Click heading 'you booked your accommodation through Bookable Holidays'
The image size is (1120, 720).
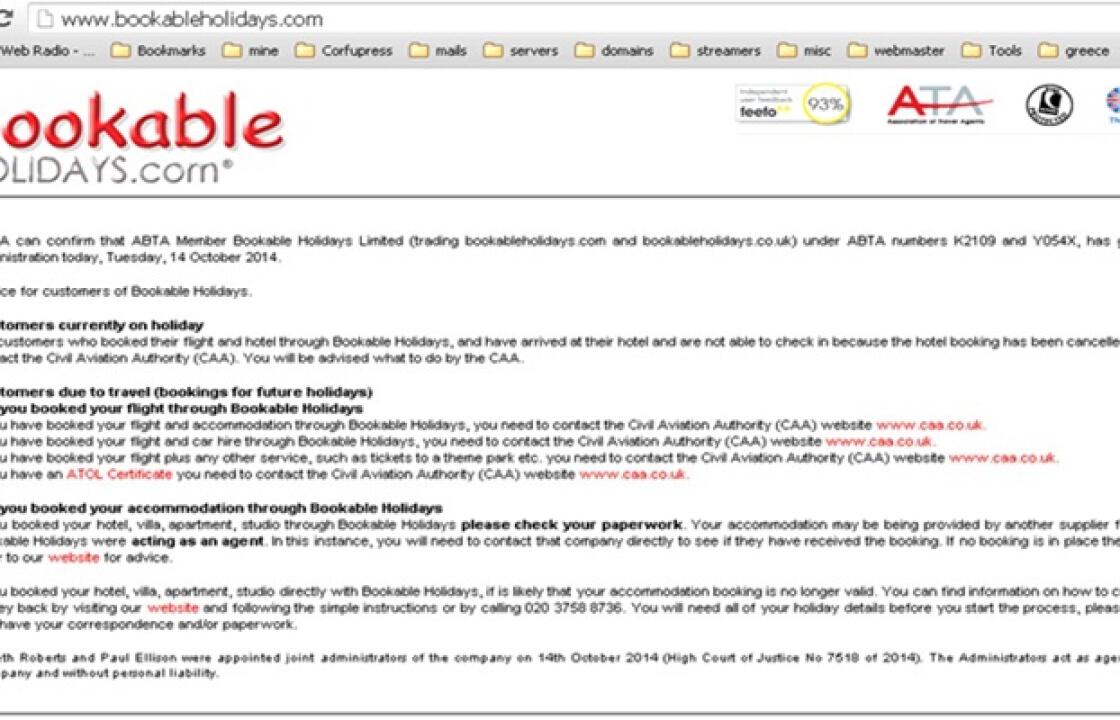221,508
